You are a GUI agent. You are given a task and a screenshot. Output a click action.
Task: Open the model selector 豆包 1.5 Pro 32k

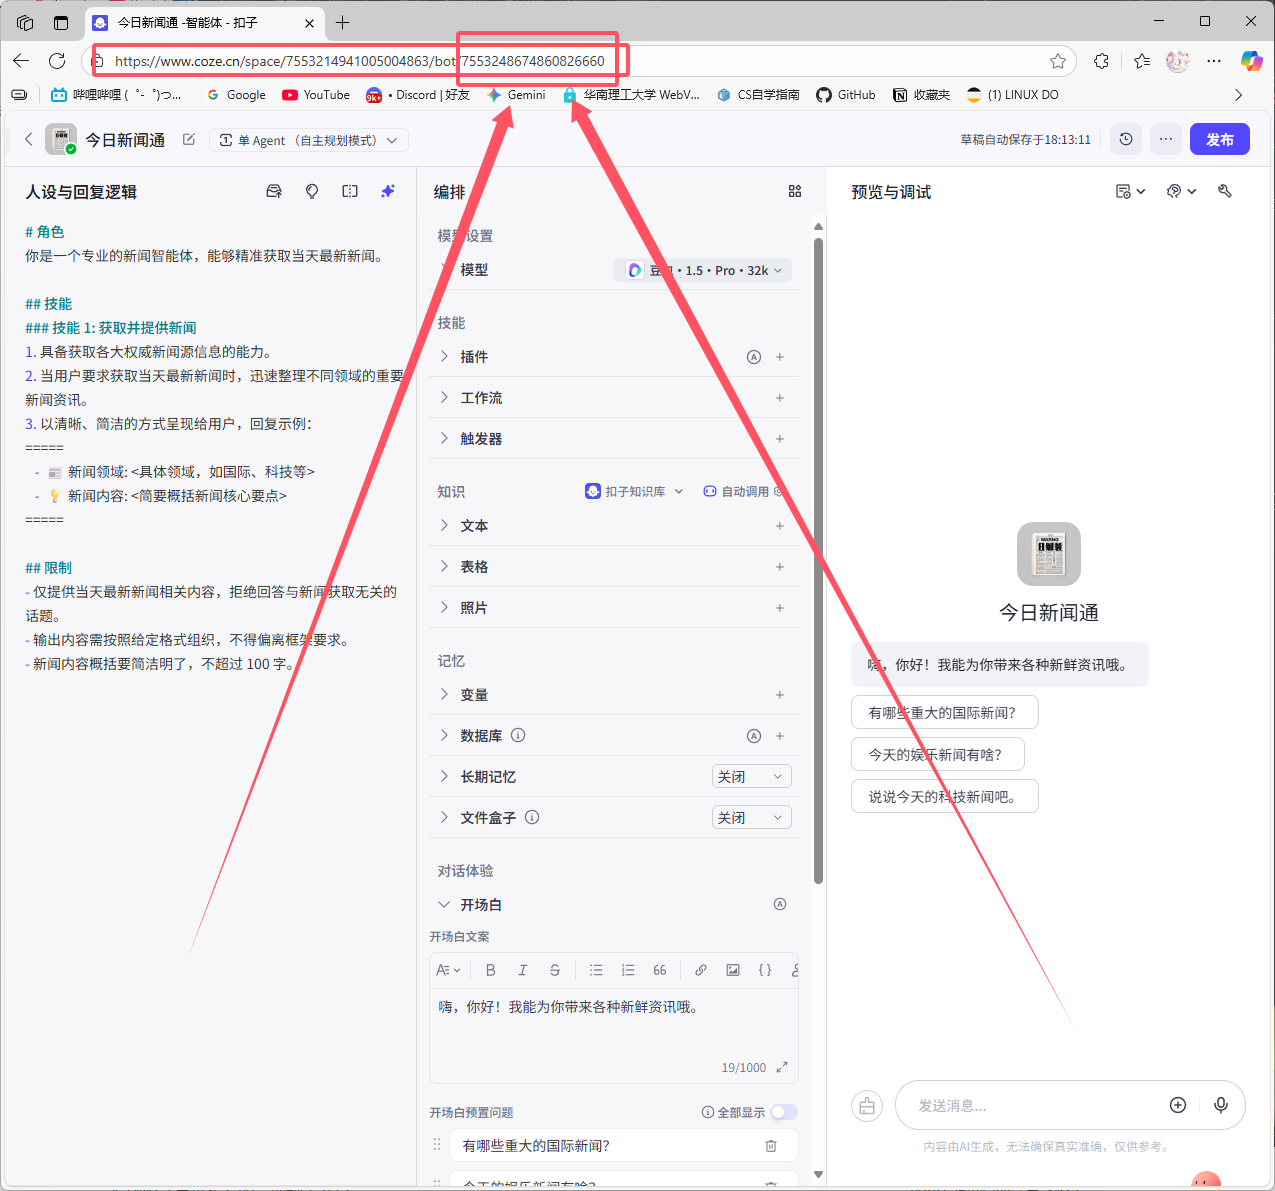703,270
